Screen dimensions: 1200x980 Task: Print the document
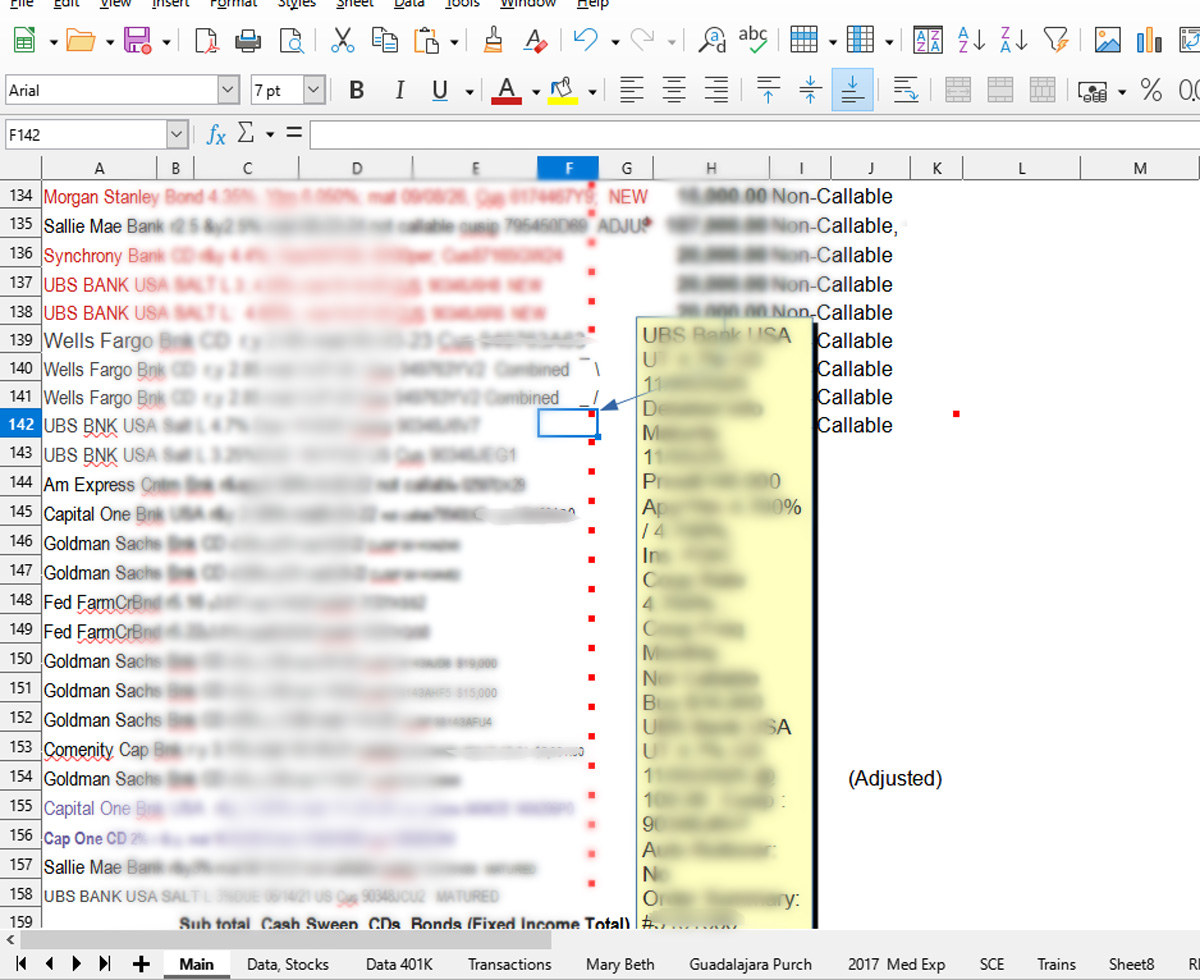click(249, 40)
